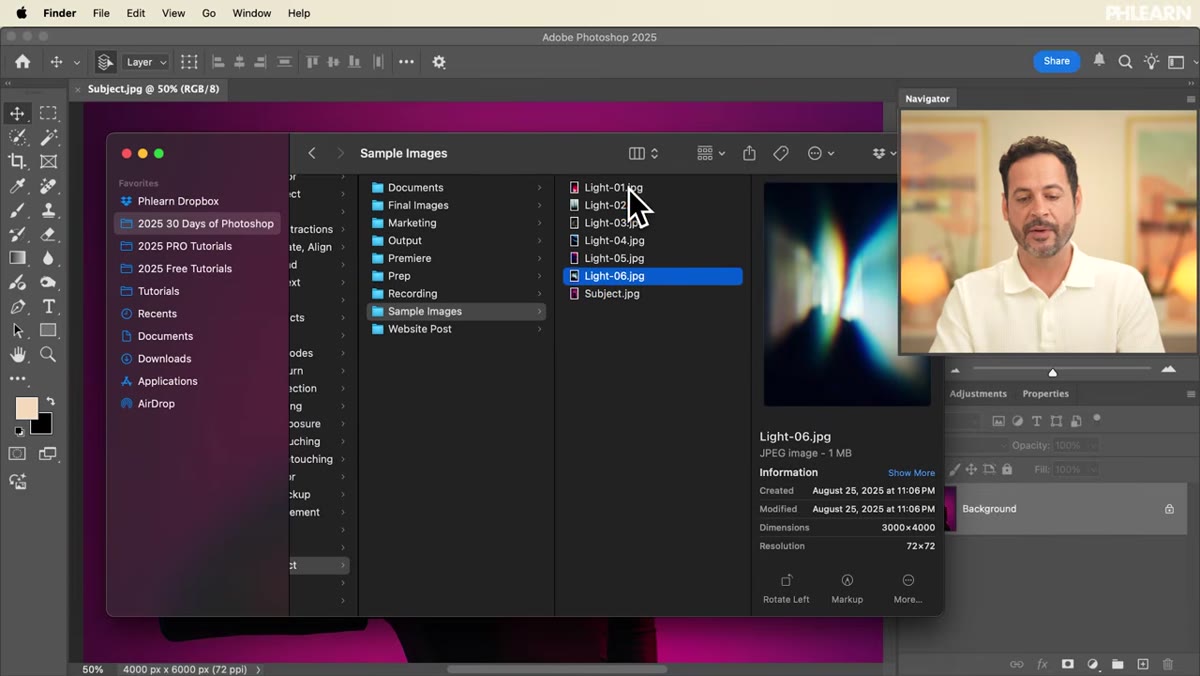Open Dropbox toolbar dropdown in Finder
Viewport: 1200px width, 676px height.
point(884,153)
